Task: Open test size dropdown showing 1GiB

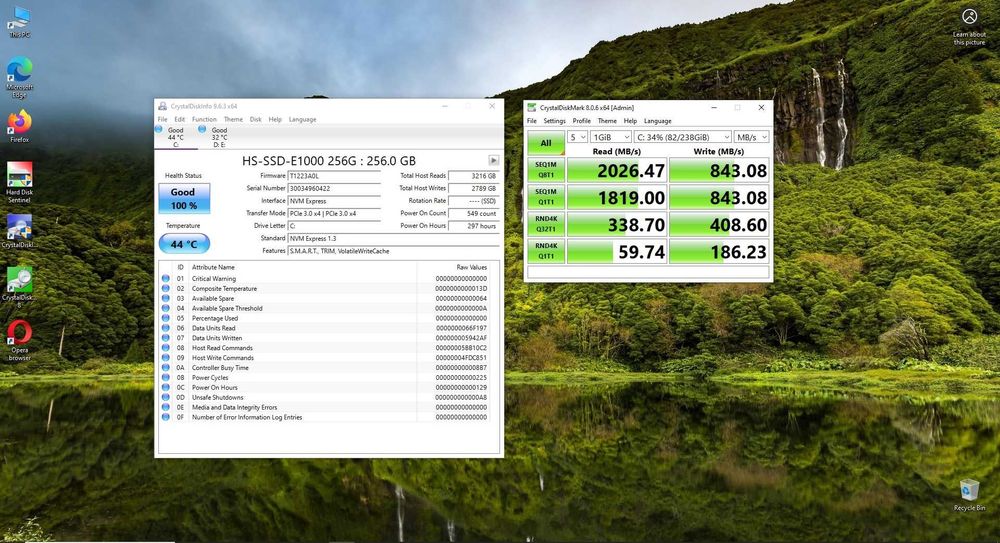Action: click(x=611, y=137)
